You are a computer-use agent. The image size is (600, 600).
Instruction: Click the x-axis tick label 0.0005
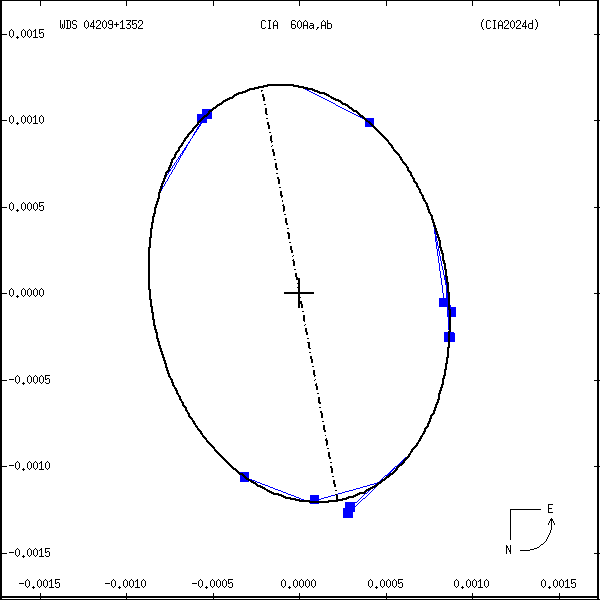pyautogui.click(x=385, y=584)
